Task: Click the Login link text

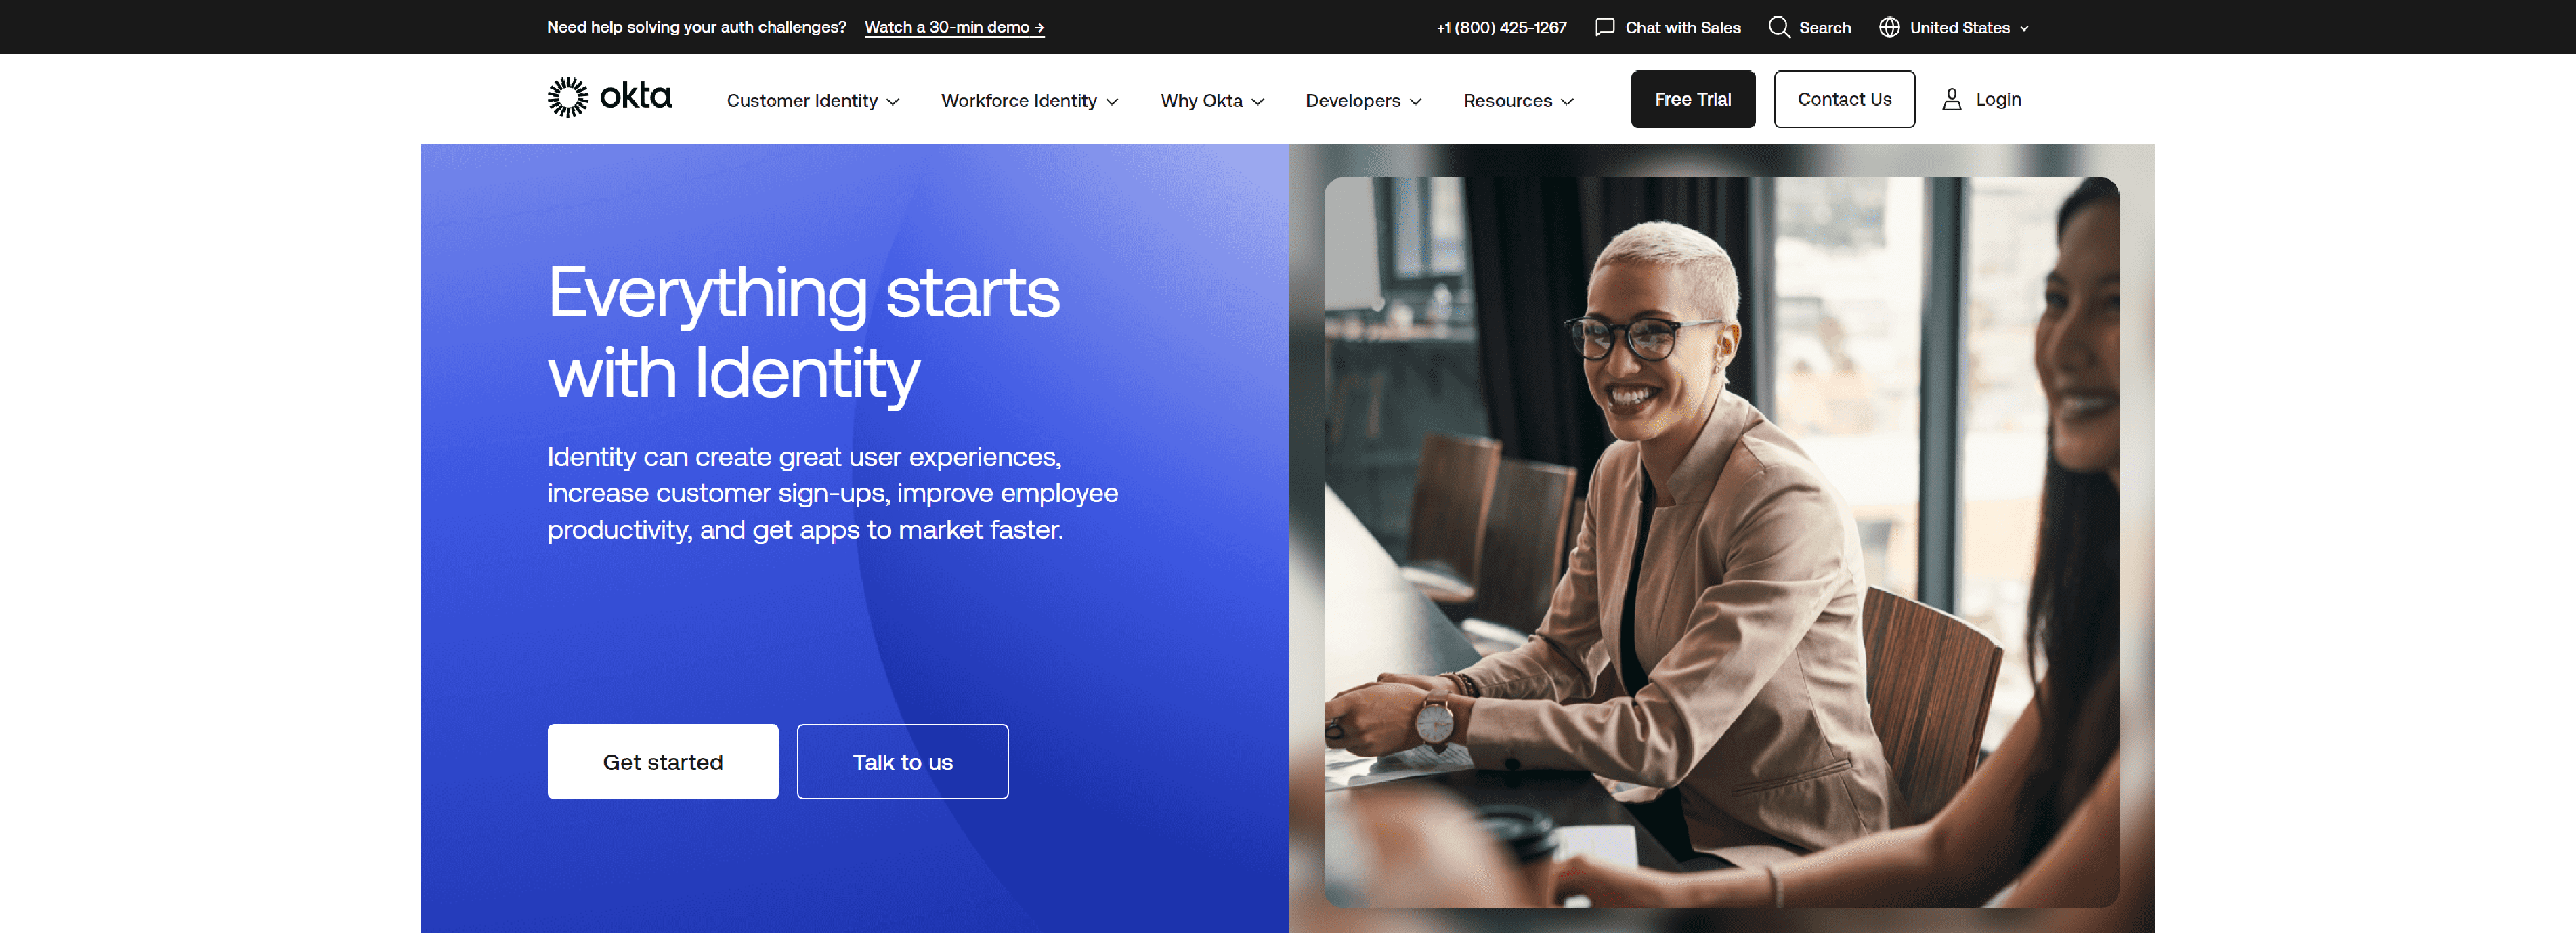Action: (1997, 99)
